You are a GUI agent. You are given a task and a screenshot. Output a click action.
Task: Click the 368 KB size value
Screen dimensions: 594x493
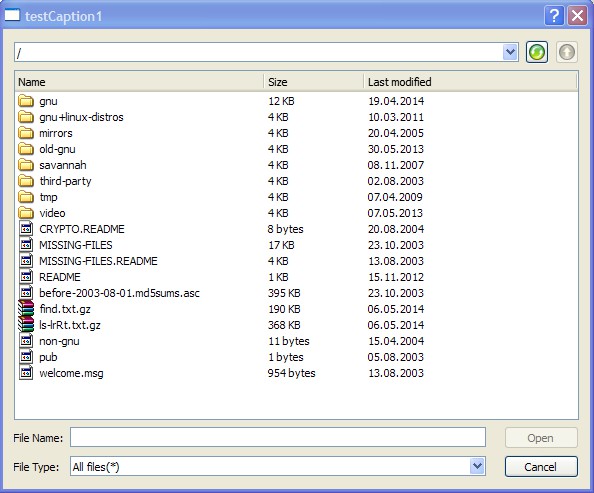(x=284, y=325)
